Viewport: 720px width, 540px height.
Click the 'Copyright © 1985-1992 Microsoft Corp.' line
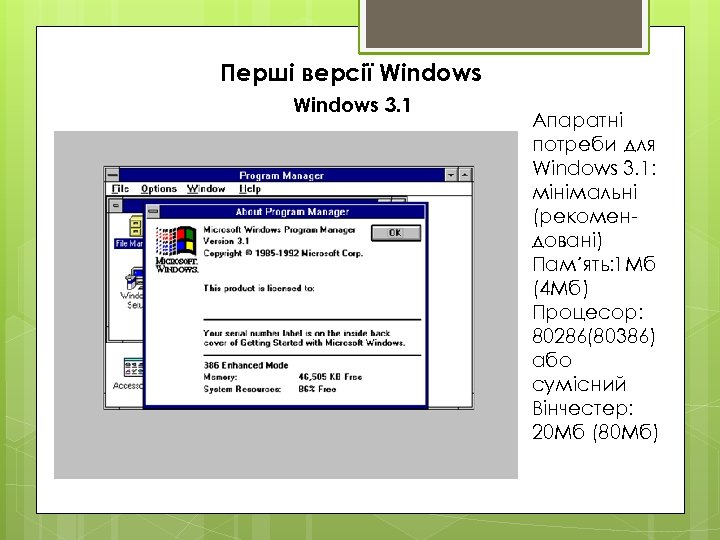283,253
